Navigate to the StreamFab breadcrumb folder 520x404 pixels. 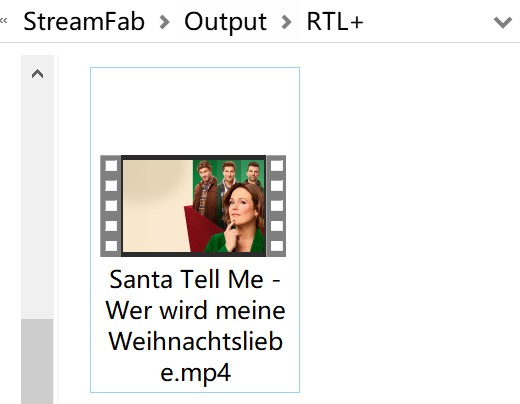point(84,22)
